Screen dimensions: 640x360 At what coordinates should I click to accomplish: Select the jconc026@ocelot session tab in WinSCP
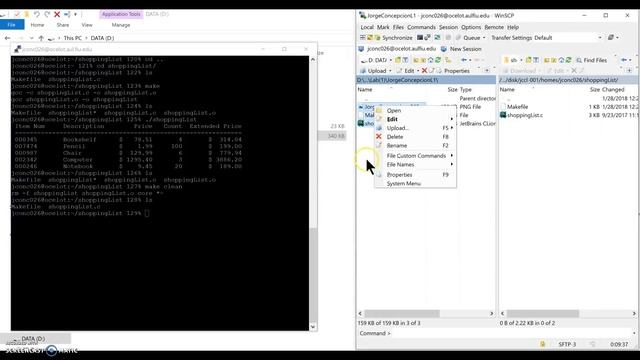[x=397, y=49]
